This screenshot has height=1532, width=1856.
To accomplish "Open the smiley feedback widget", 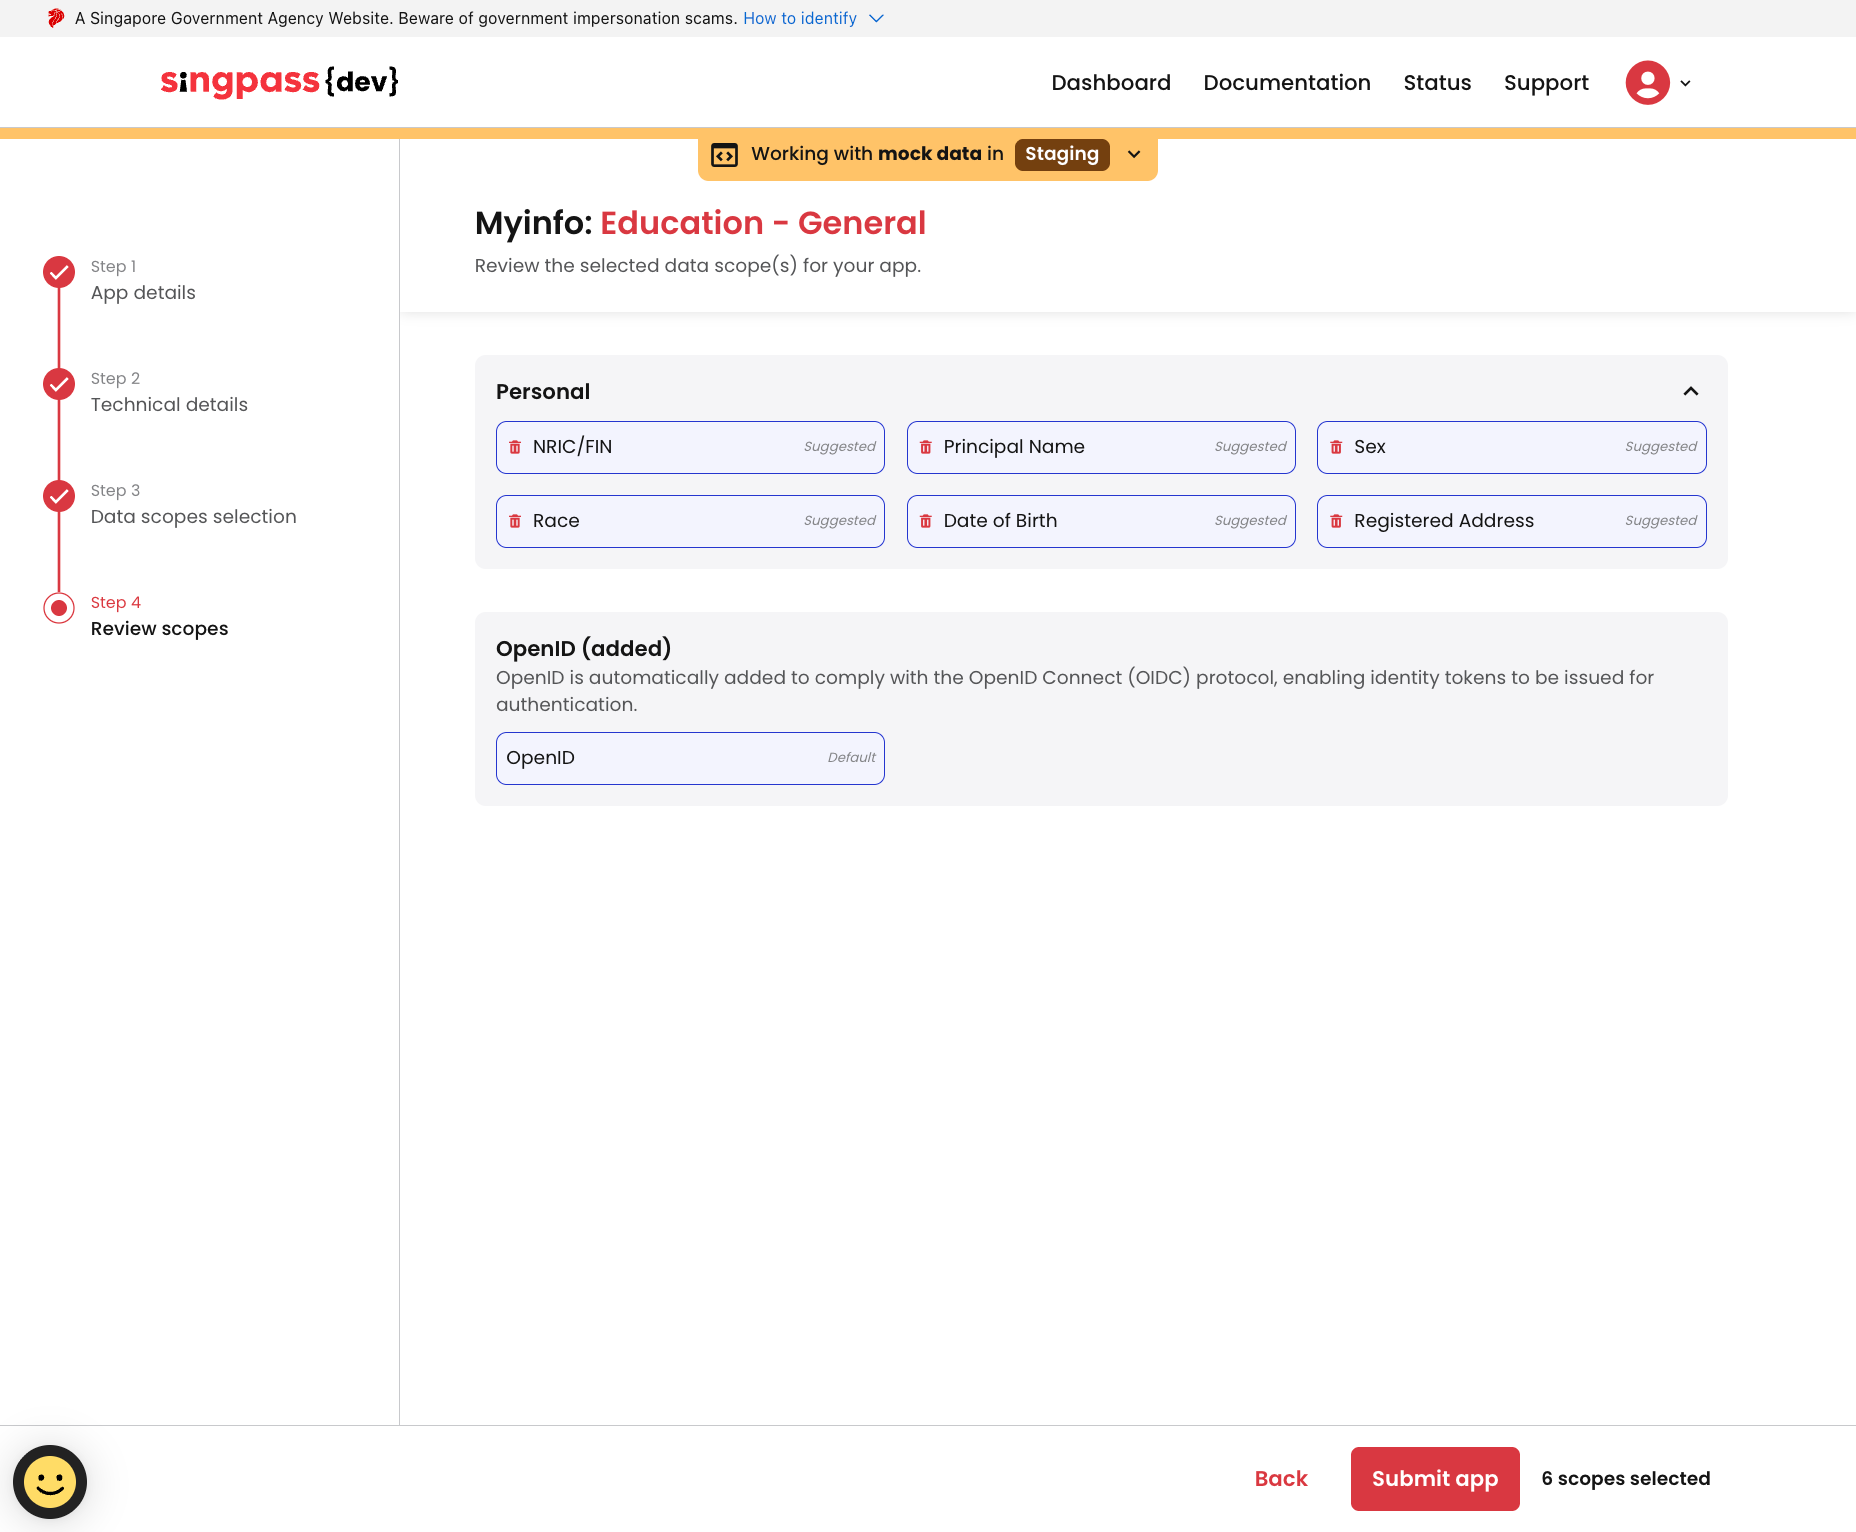I will (50, 1481).
